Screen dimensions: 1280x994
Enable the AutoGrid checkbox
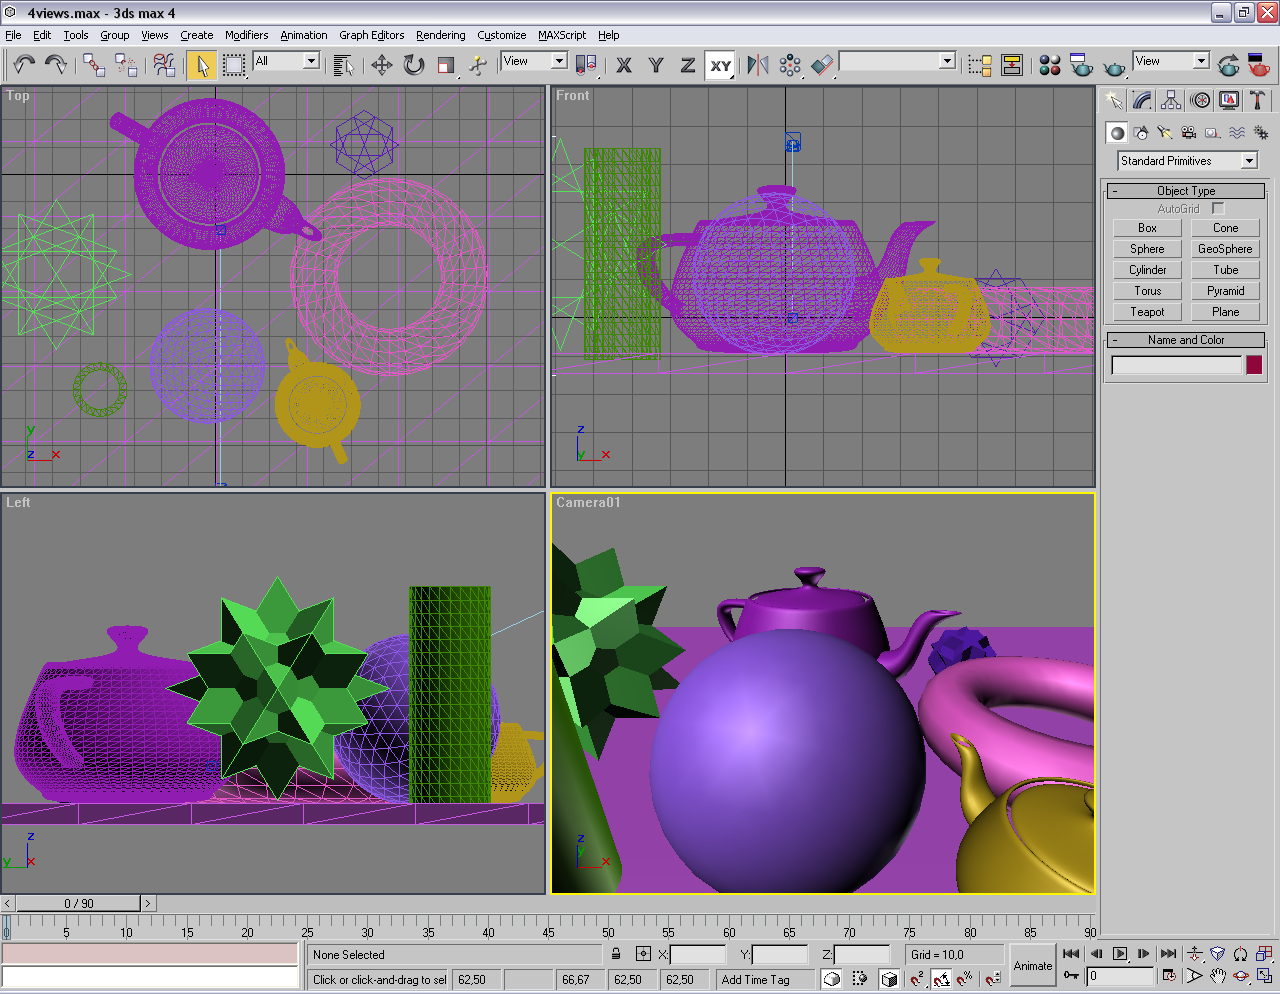pyautogui.click(x=1218, y=209)
